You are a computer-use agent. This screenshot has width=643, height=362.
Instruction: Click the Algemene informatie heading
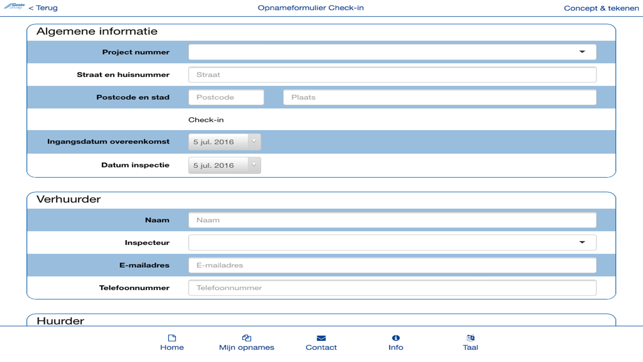tap(97, 32)
